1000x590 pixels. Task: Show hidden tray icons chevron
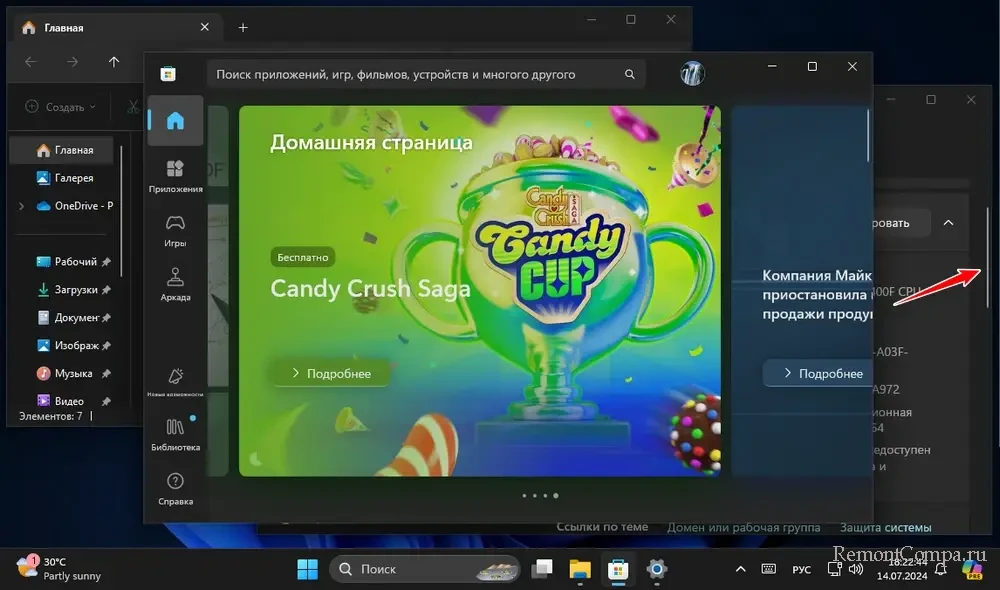tap(740, 569)
